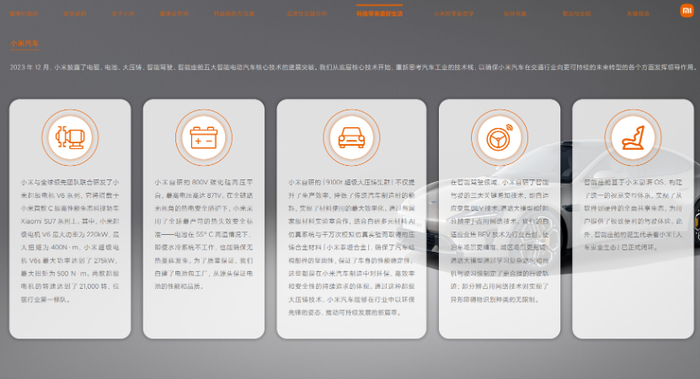
Task: Click the Xiaomi MI logo icon
Action: pos(687,10)
